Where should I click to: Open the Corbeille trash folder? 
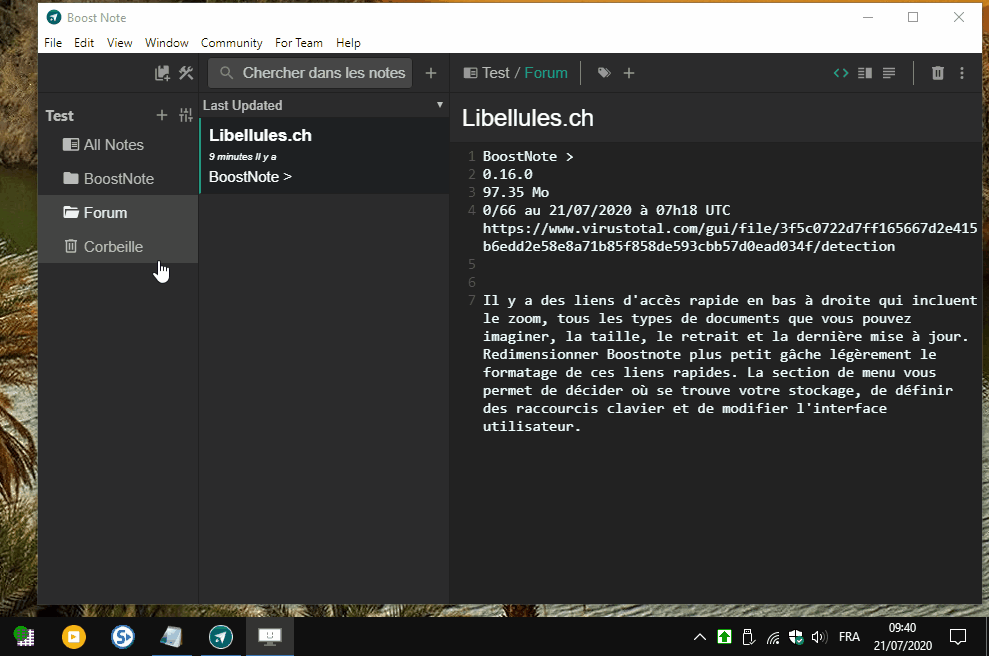(x=118, y=247)
